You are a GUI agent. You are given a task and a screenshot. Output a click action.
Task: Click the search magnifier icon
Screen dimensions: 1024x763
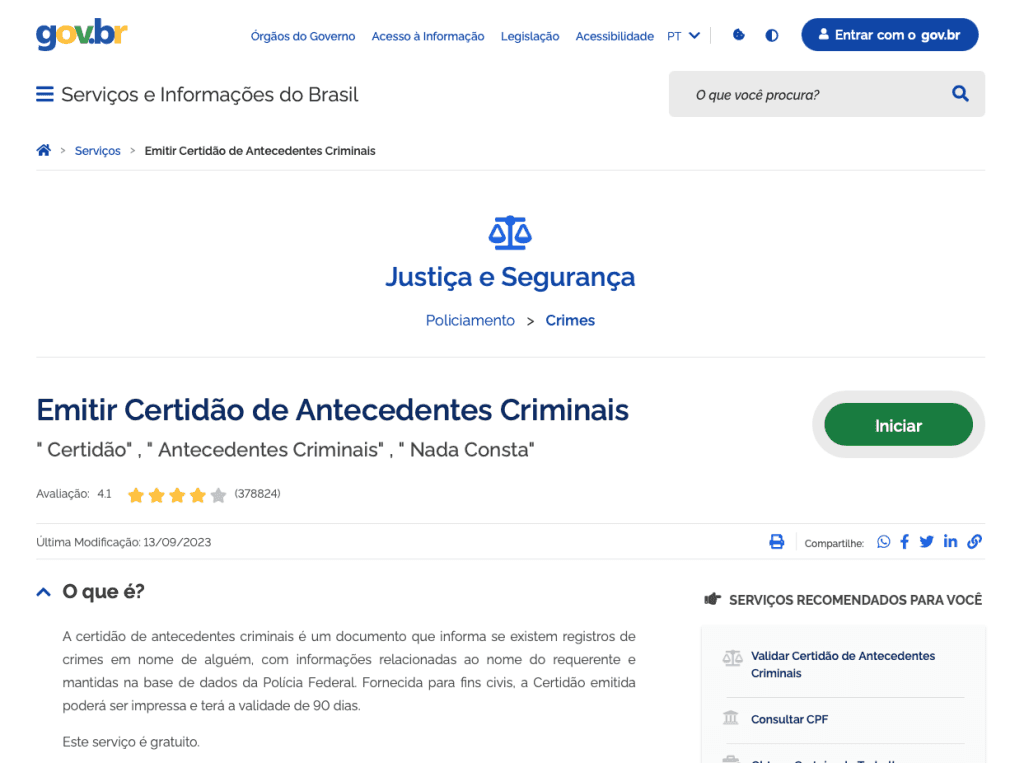coord(960,93)
